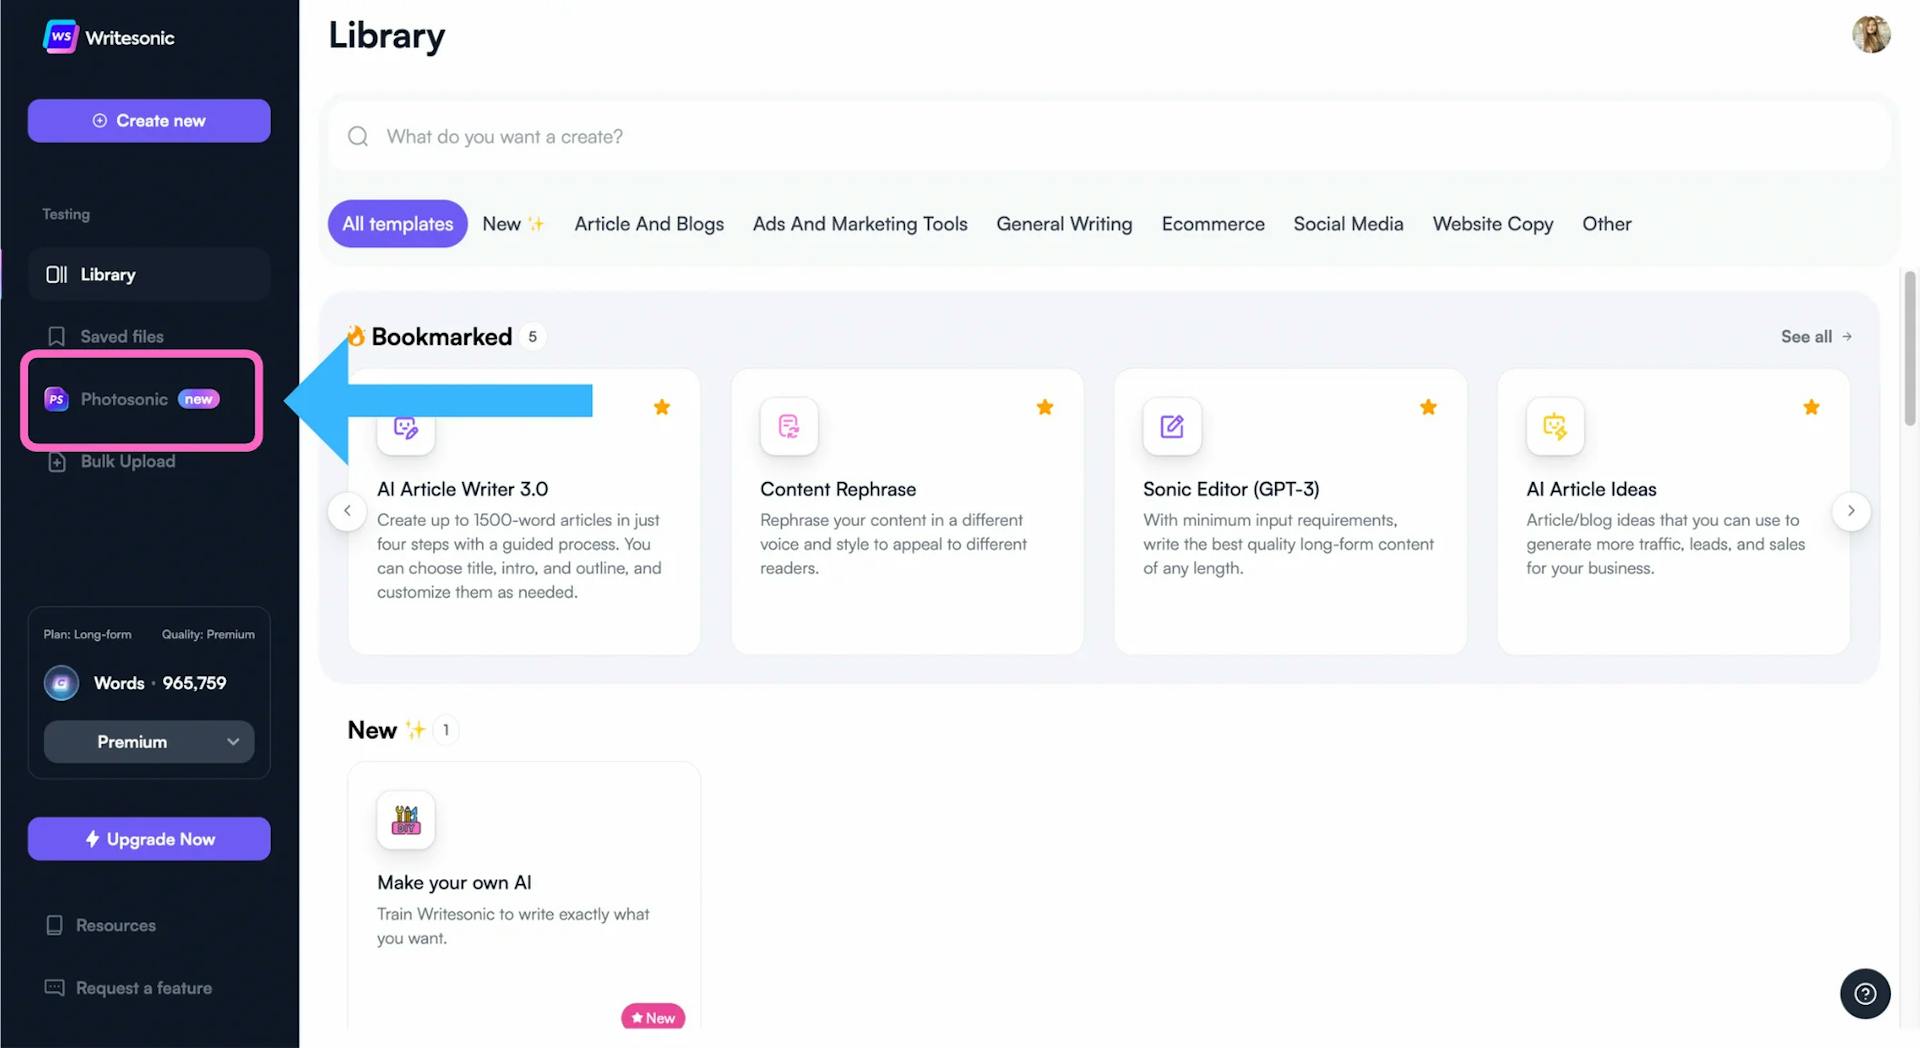The width and height of the screenshot is (1920, 1048).
Task: Click the Content Rephrase template icon
Action: click(x=789, y=427)
